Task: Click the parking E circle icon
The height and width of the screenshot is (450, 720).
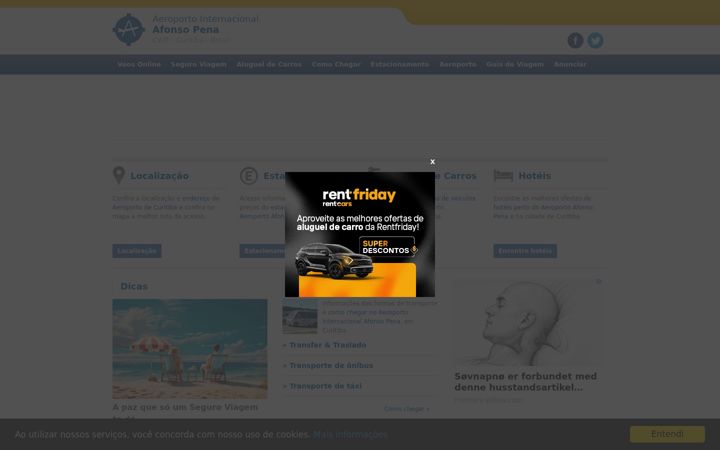Action: click(x=248, y=176)
